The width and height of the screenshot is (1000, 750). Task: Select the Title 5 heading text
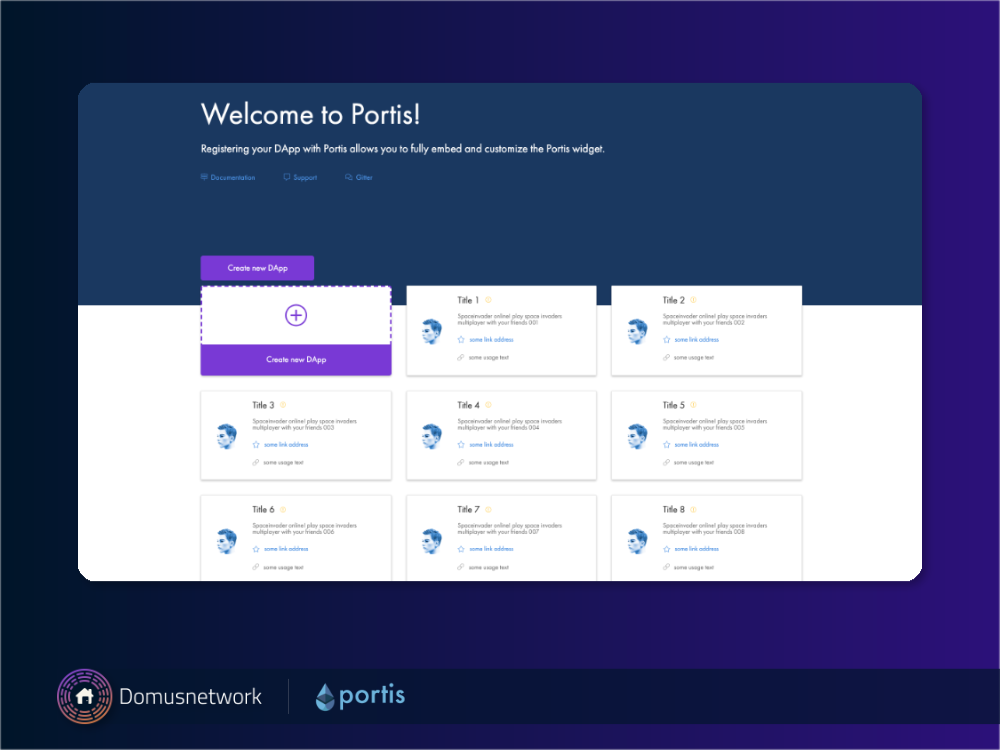[673, 405]
